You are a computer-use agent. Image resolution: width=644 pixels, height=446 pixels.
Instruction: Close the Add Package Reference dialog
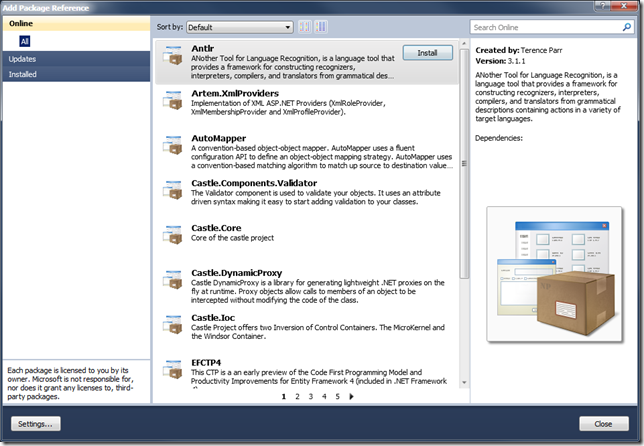604,424
